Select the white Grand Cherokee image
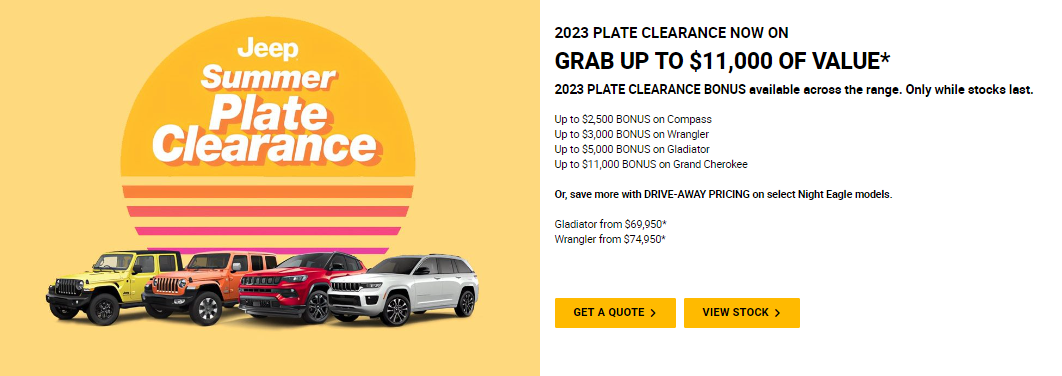Image resolution: width=1062 pixels, height=376 pixels. point(404,290)
